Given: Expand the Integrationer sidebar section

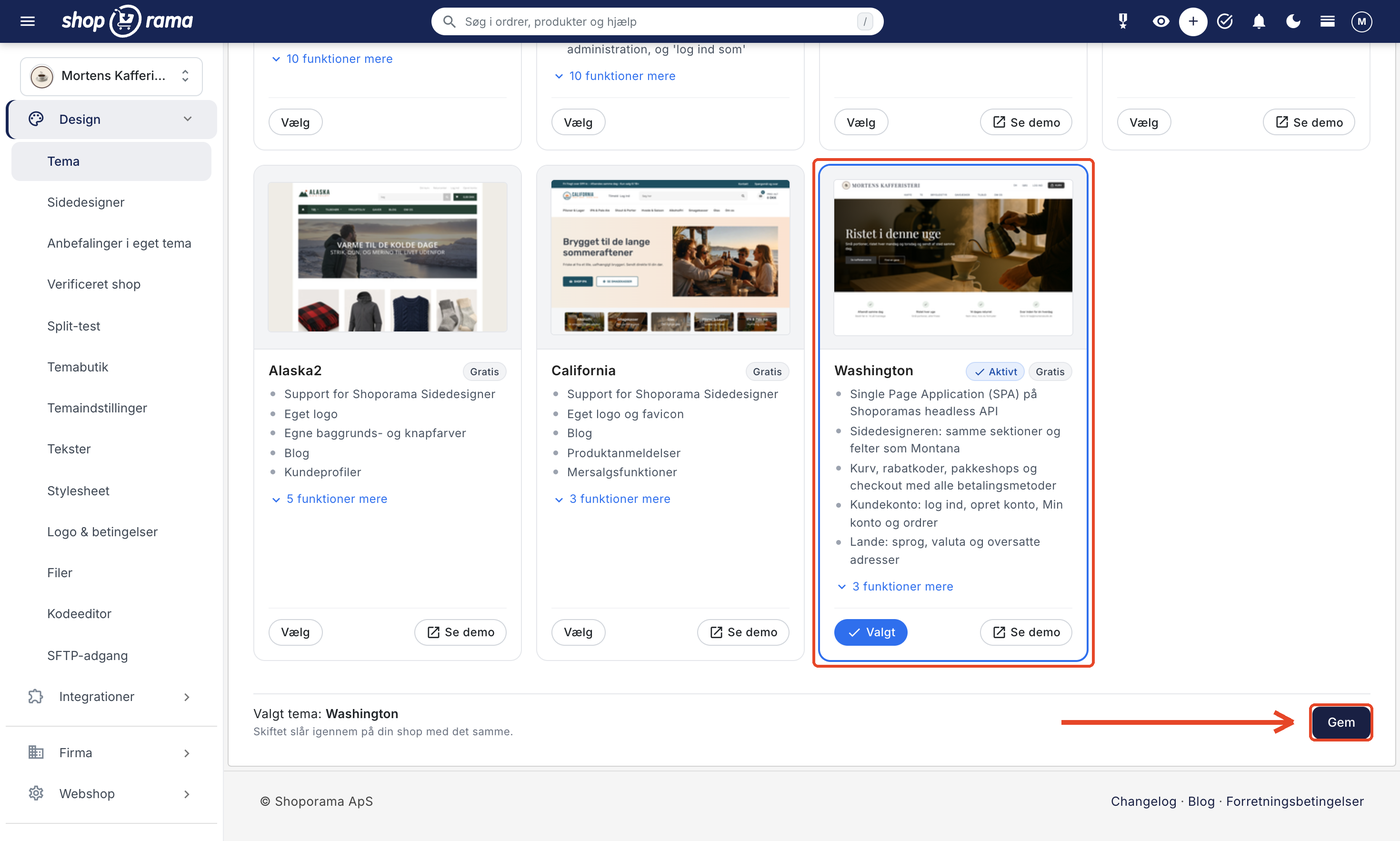Looking at the screenshot, I should point(111,697).
